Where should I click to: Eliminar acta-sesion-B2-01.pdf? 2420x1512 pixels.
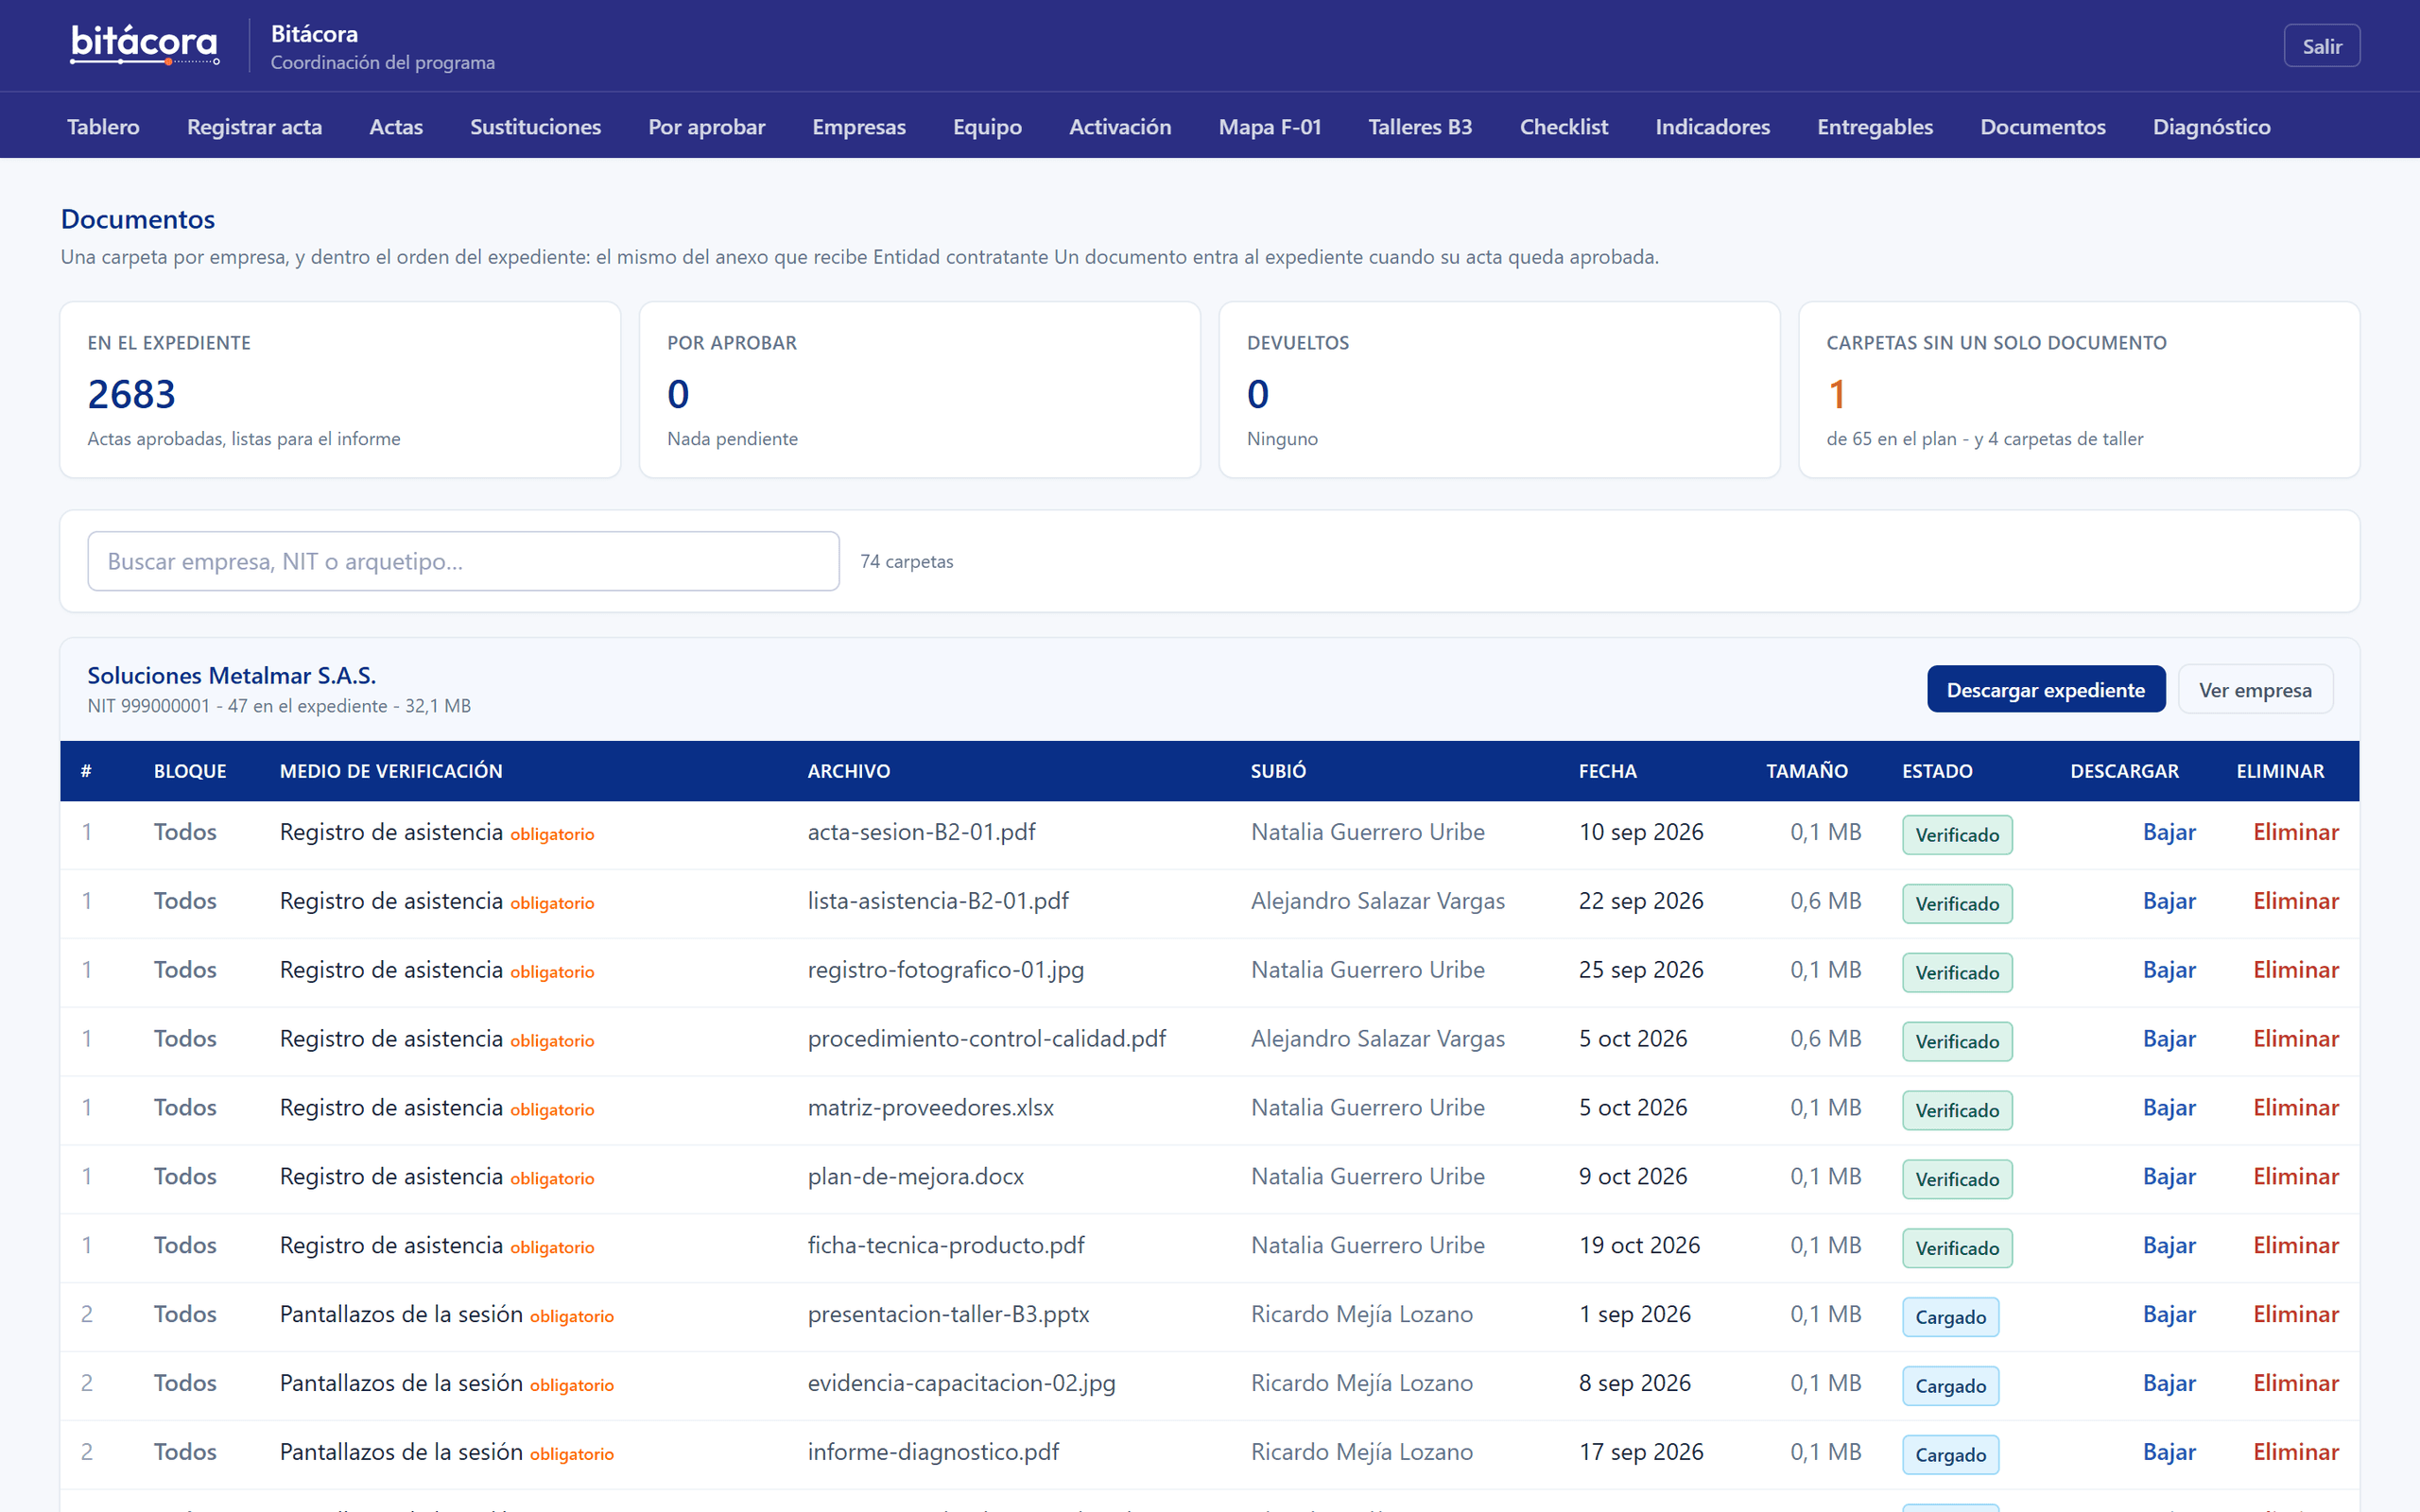tap(2296, 832)
